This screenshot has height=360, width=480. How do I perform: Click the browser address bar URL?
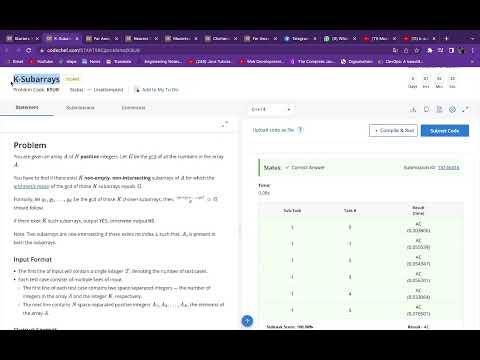93,50
